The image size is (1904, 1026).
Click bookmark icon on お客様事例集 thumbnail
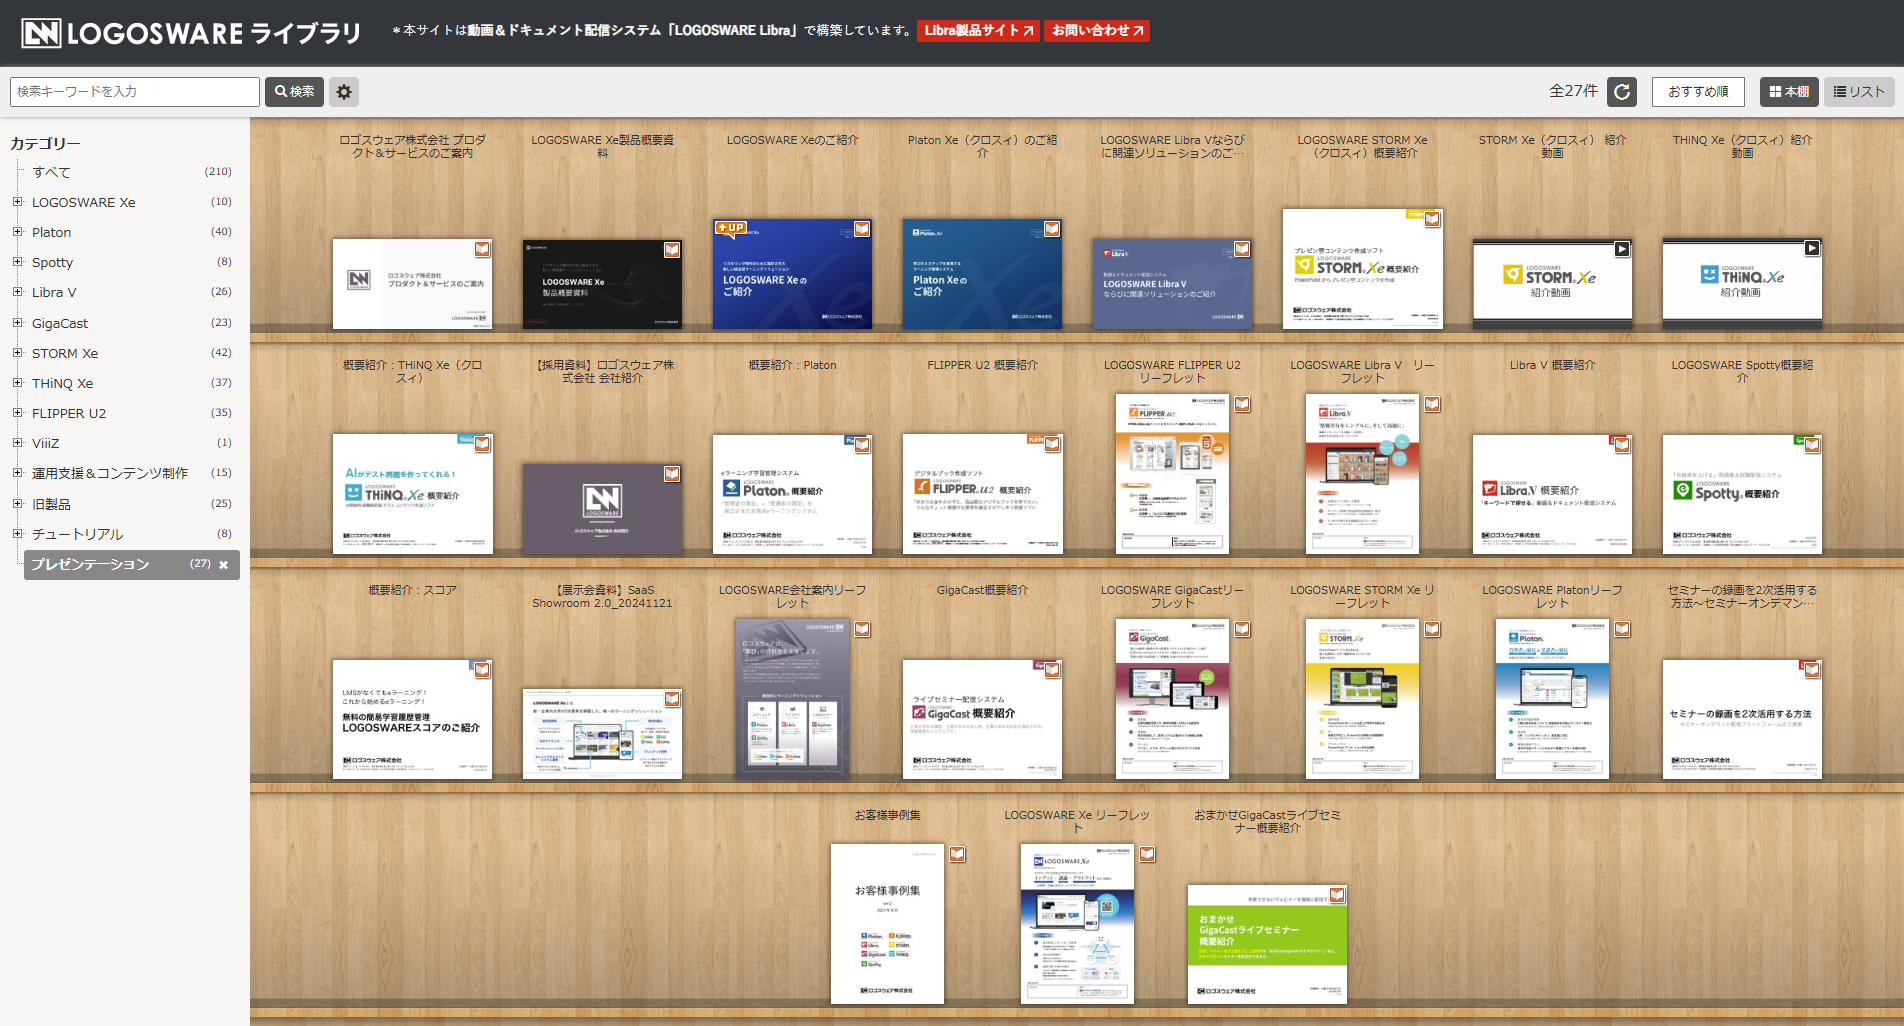957,854
